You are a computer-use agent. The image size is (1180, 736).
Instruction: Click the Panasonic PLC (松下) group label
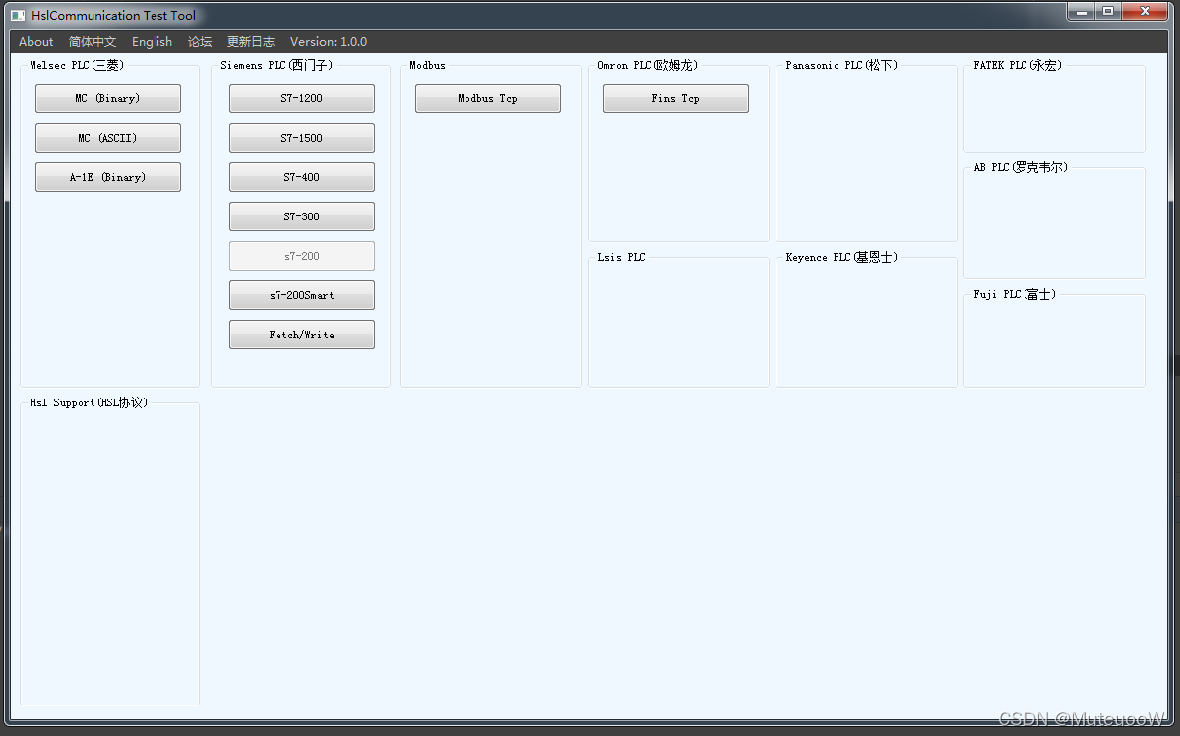tap(841, 65)
